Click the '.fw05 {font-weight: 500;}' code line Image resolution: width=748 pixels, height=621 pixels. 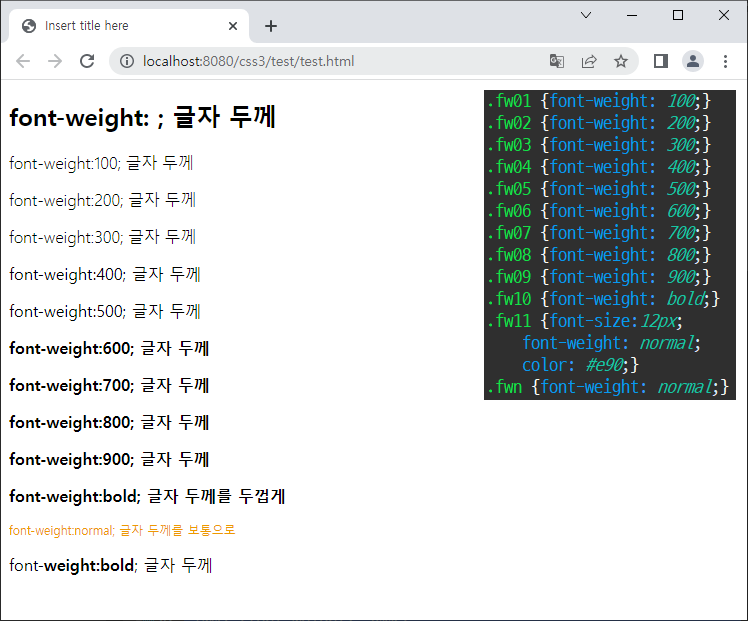[599, 189]
